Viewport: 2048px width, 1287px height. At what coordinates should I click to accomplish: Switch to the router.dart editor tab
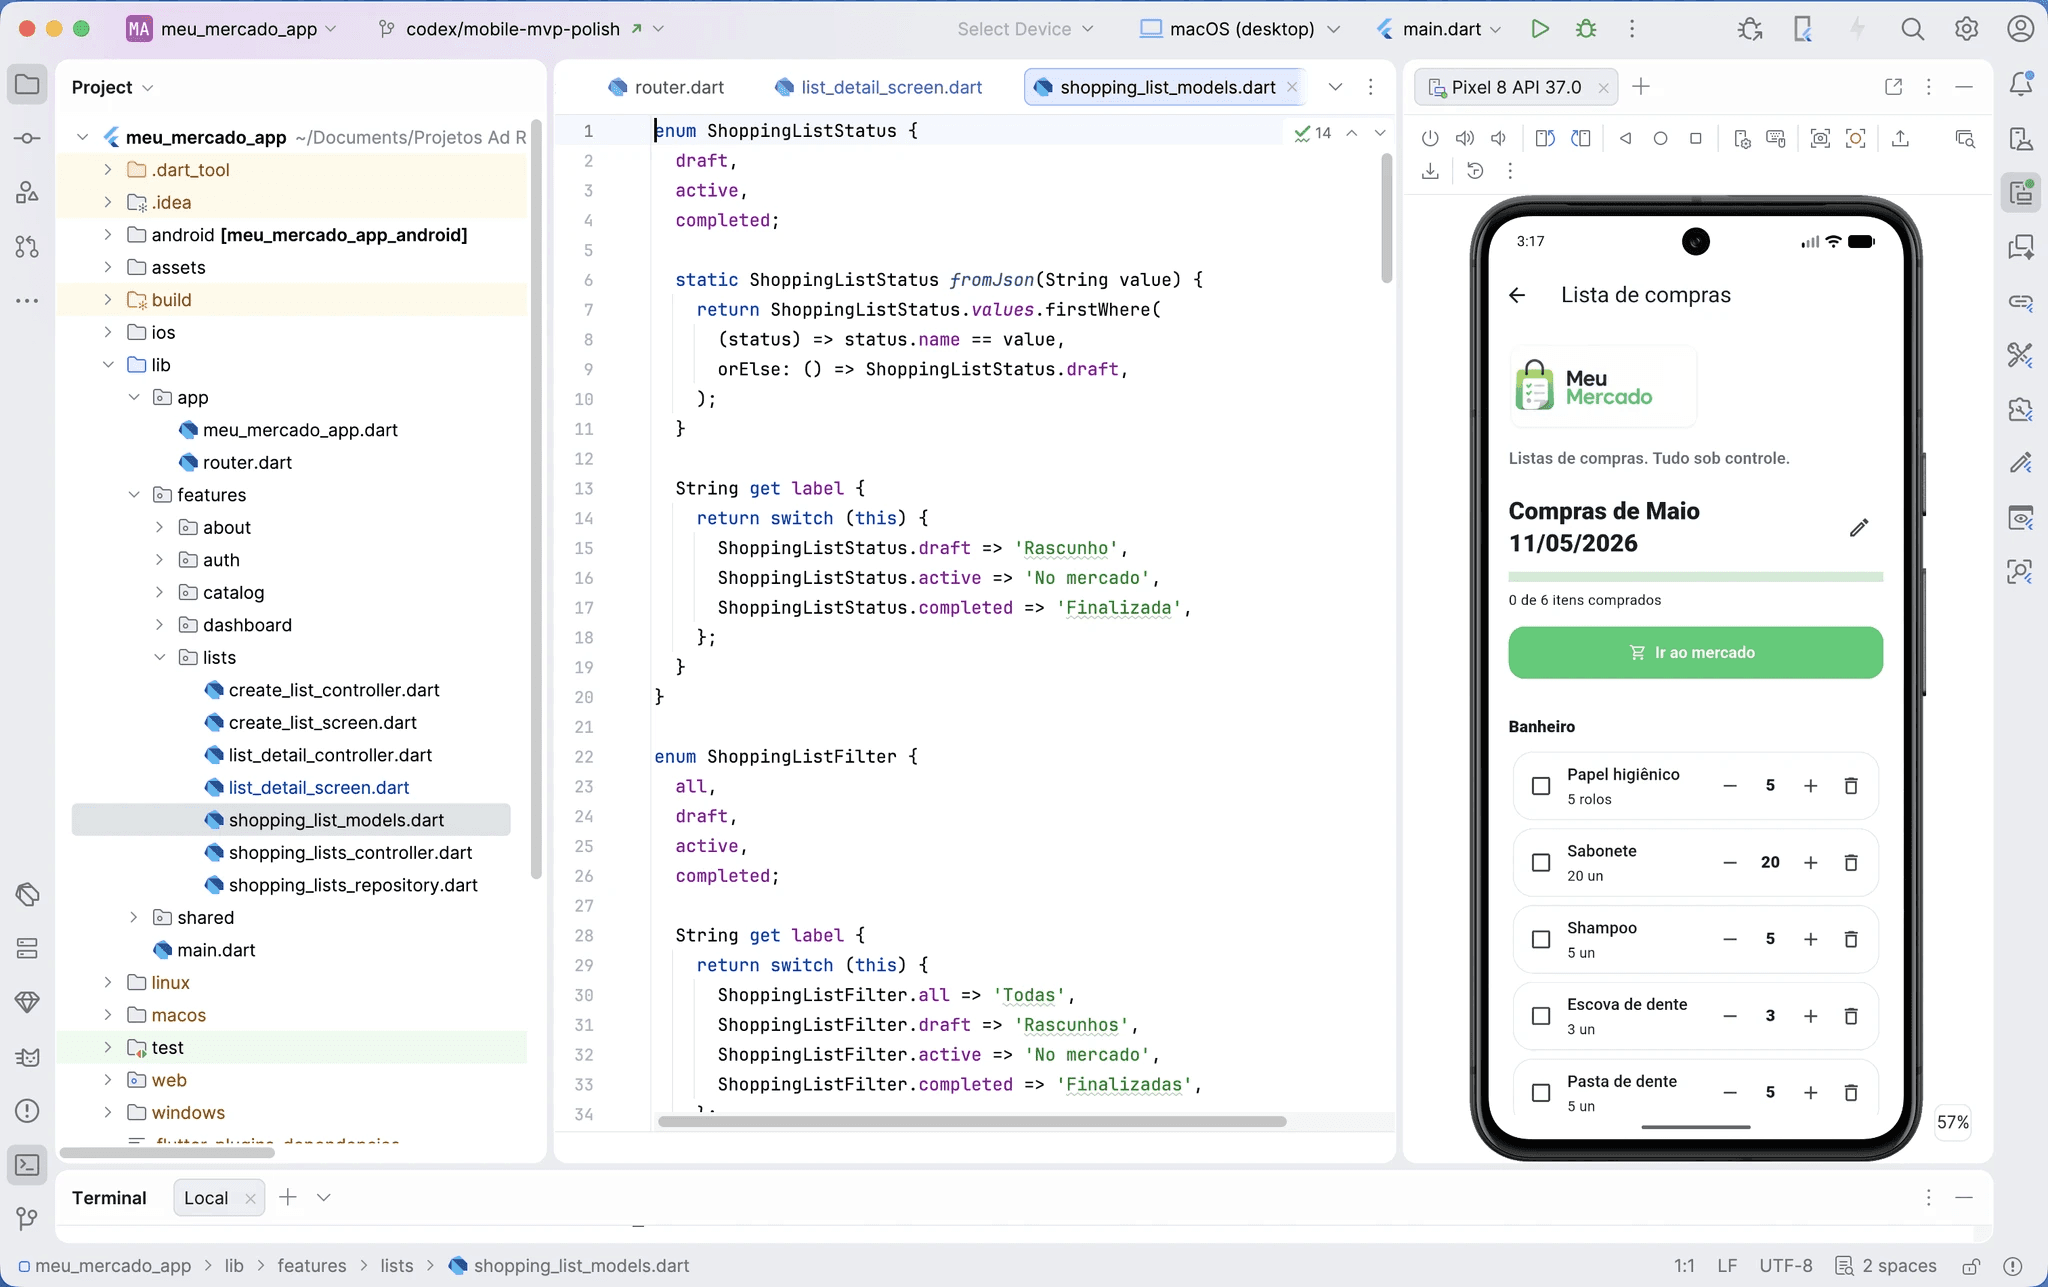tap(666, 87)
